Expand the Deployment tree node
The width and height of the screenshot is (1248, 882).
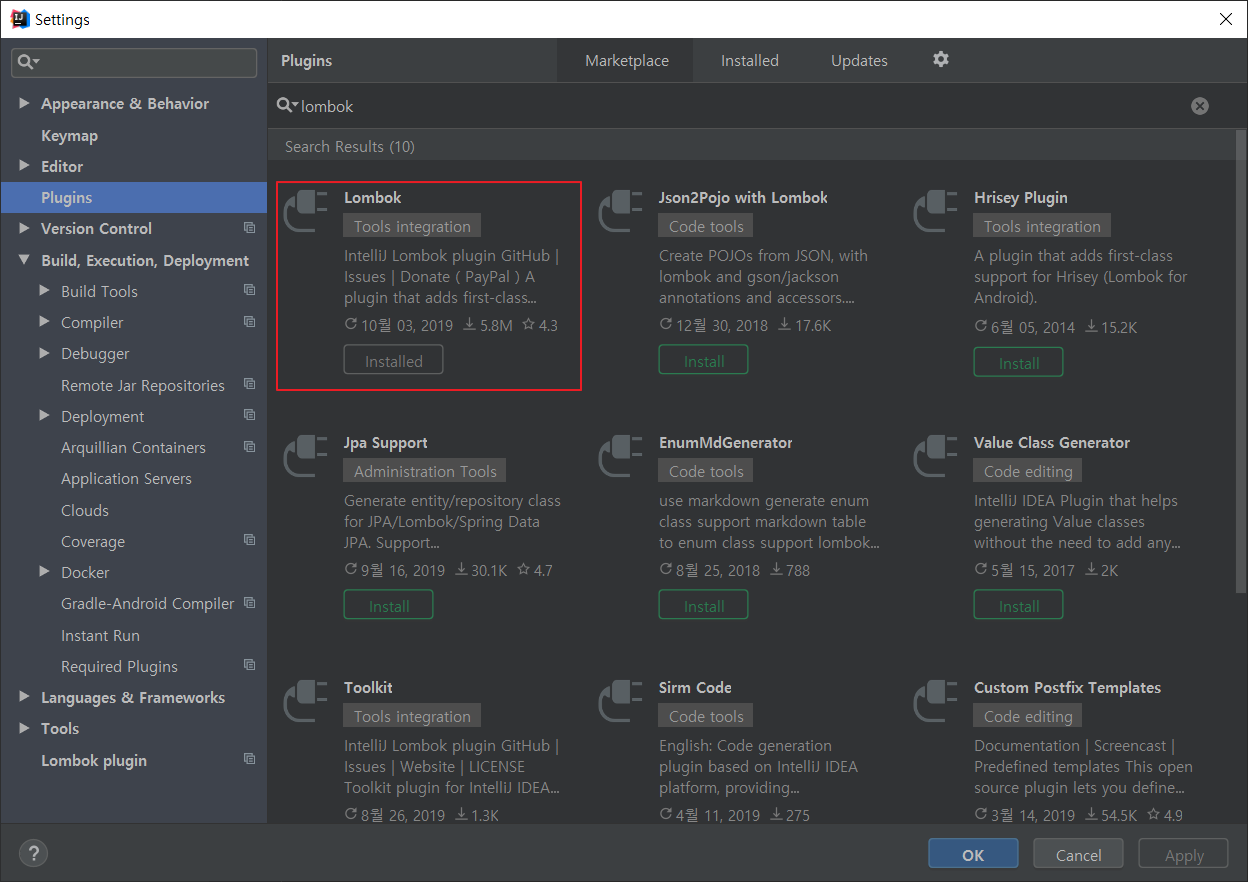click(x=44, y=416)
